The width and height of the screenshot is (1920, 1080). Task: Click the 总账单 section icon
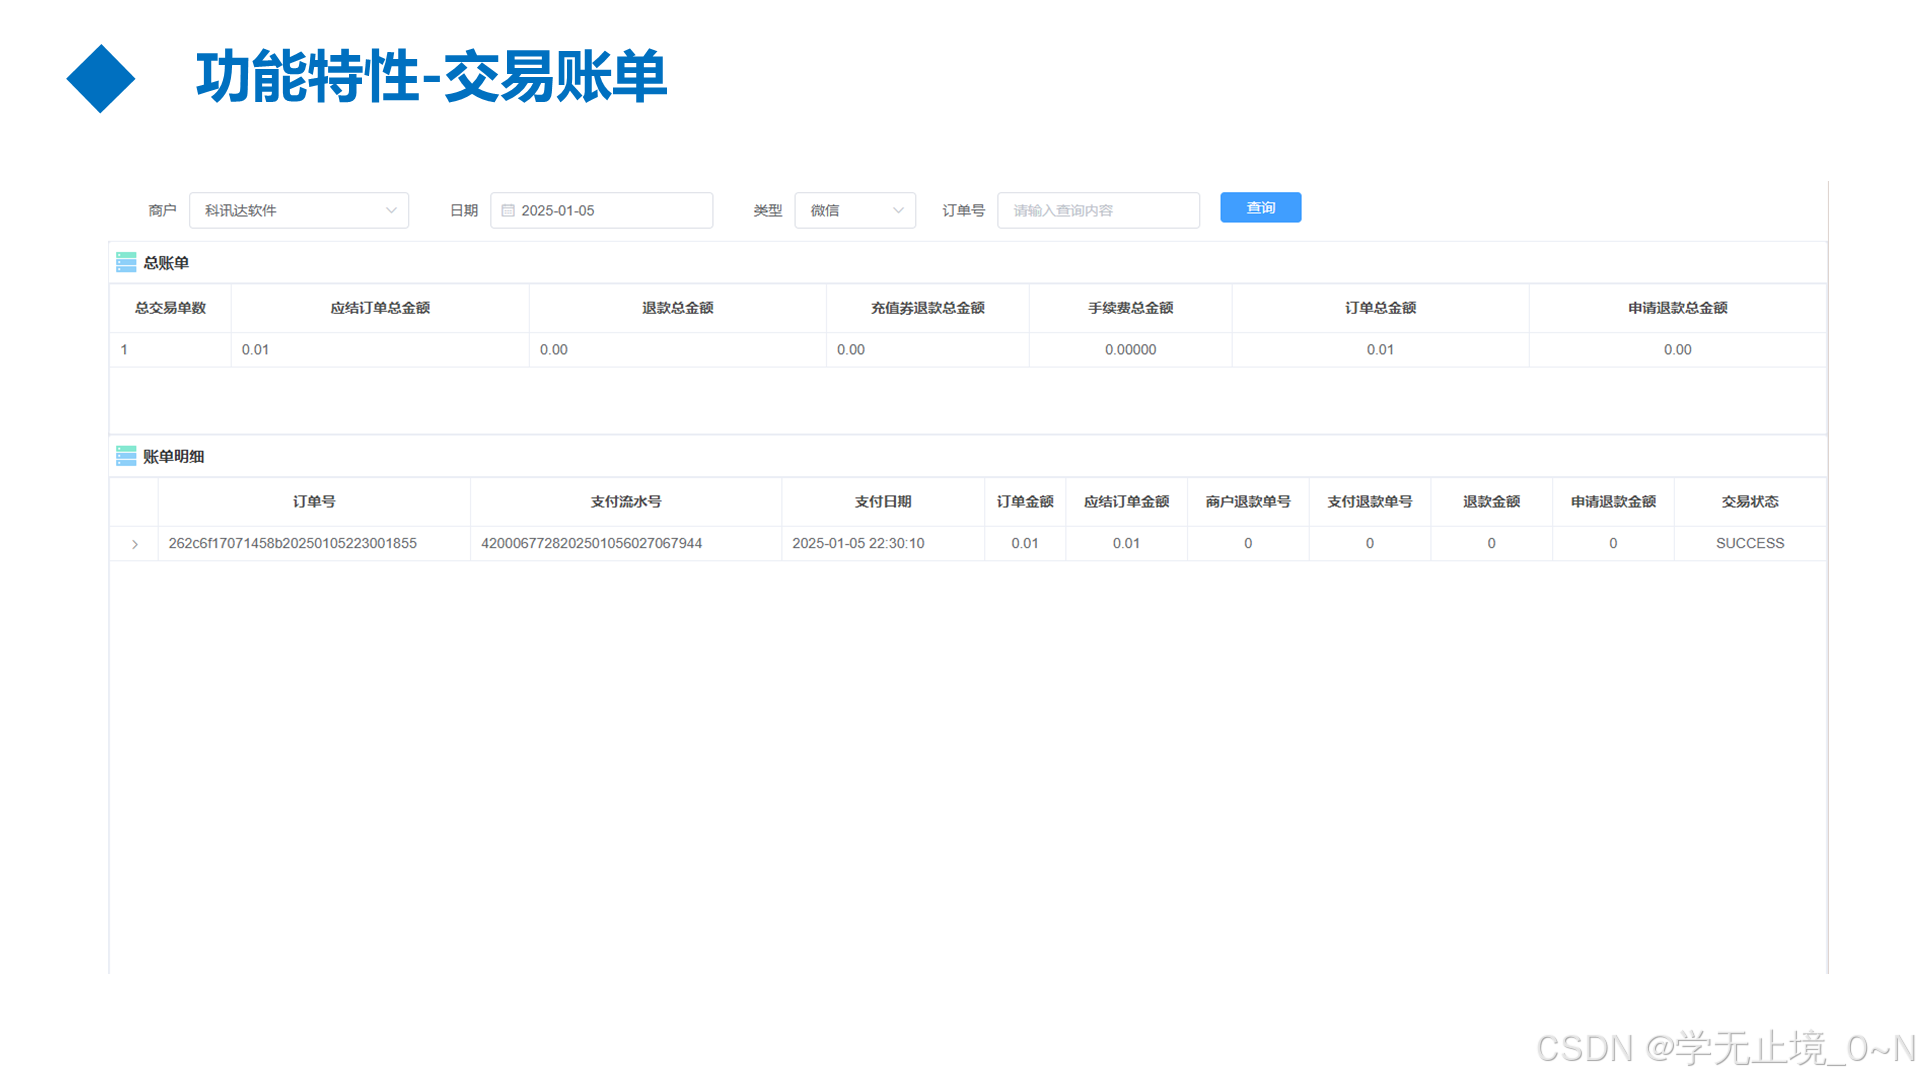point(126,261)
